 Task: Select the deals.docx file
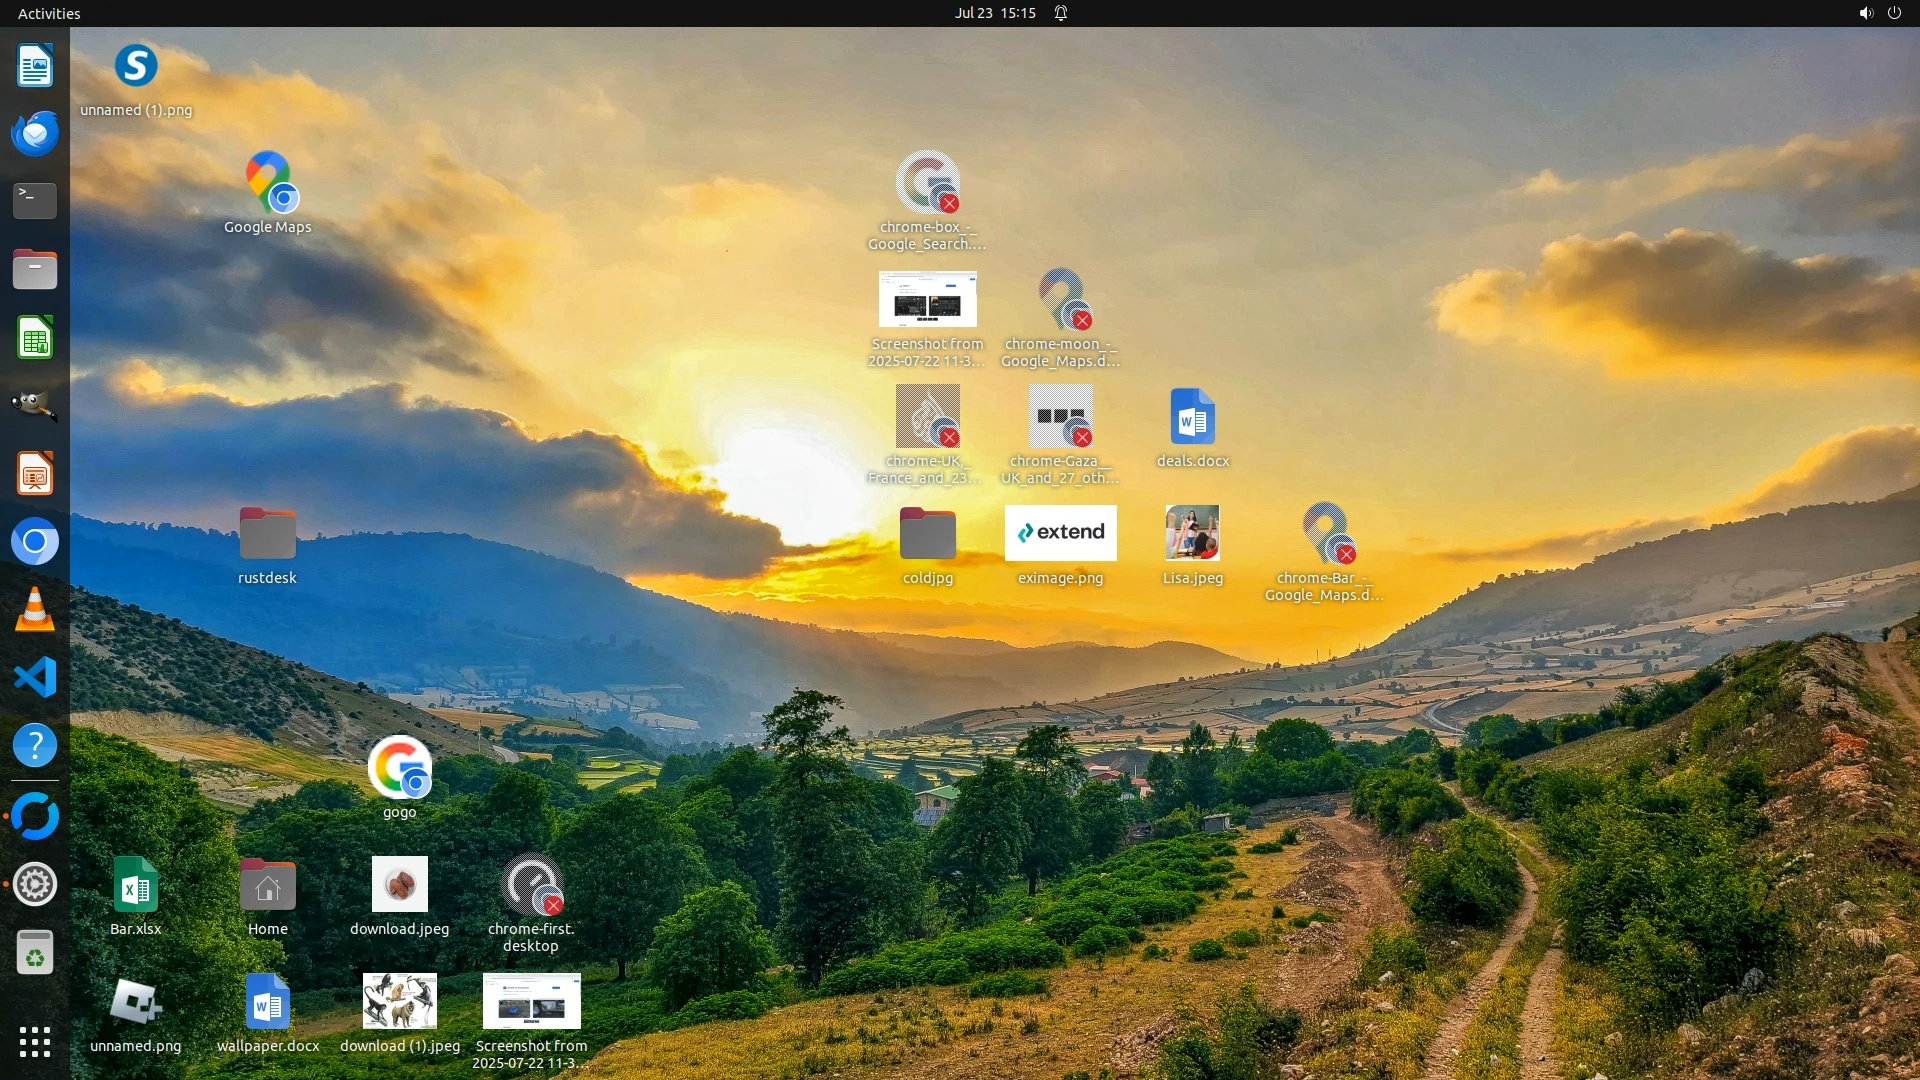click(1192, 418)
